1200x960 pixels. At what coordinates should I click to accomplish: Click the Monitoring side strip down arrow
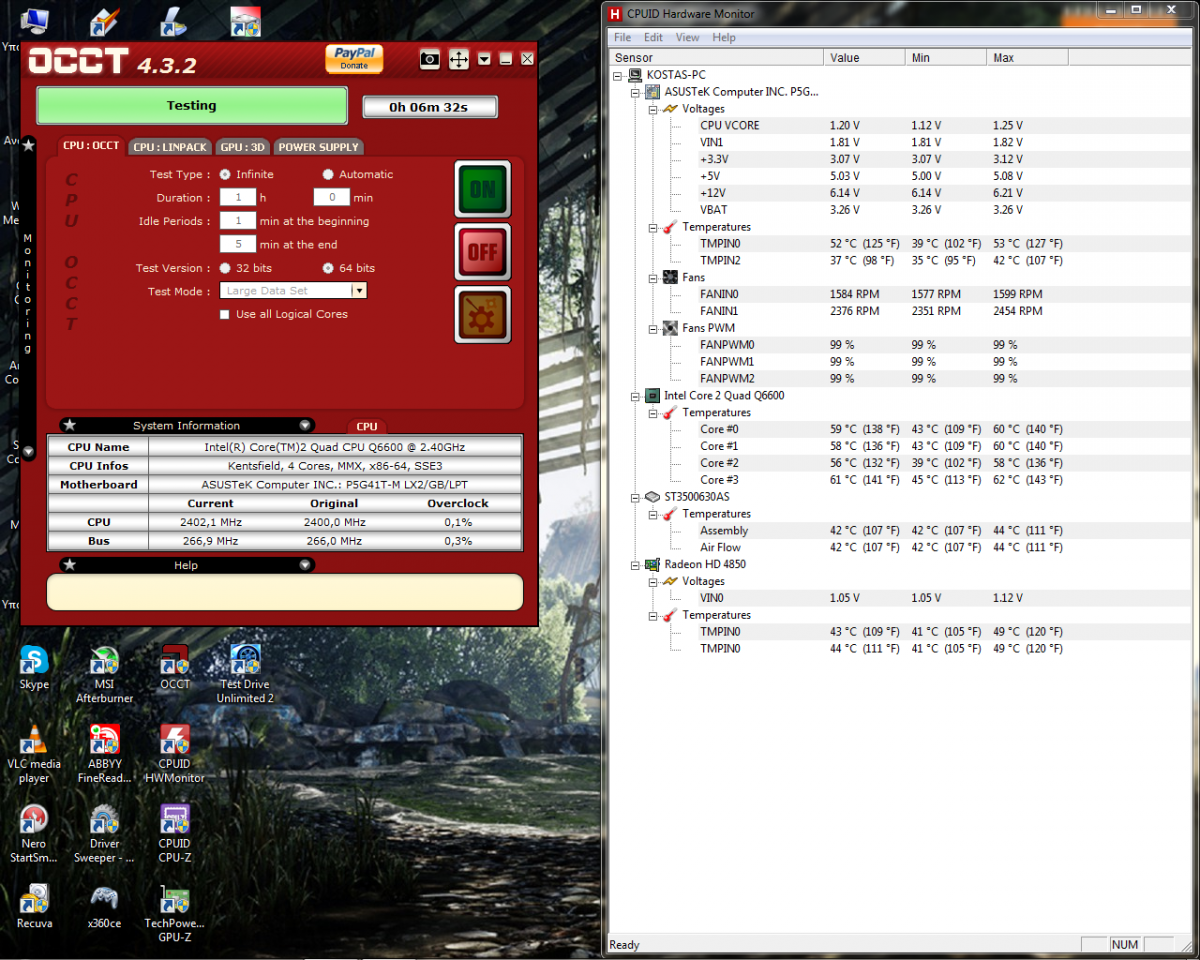[28, 451]
